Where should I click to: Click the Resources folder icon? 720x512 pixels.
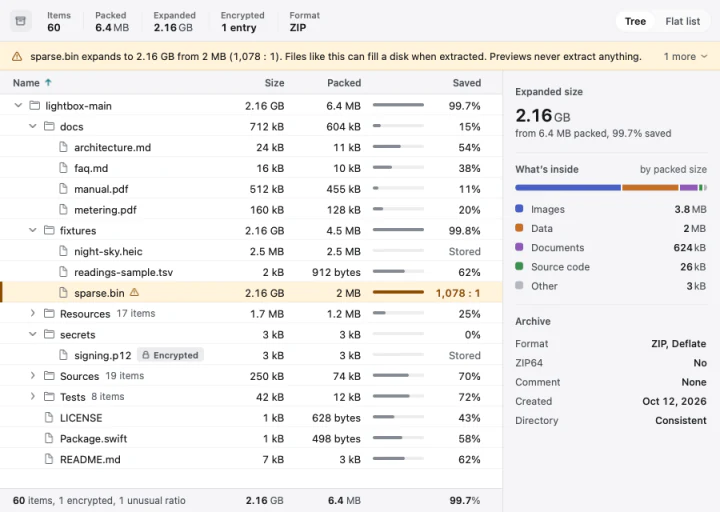click(x=49, y=314)
